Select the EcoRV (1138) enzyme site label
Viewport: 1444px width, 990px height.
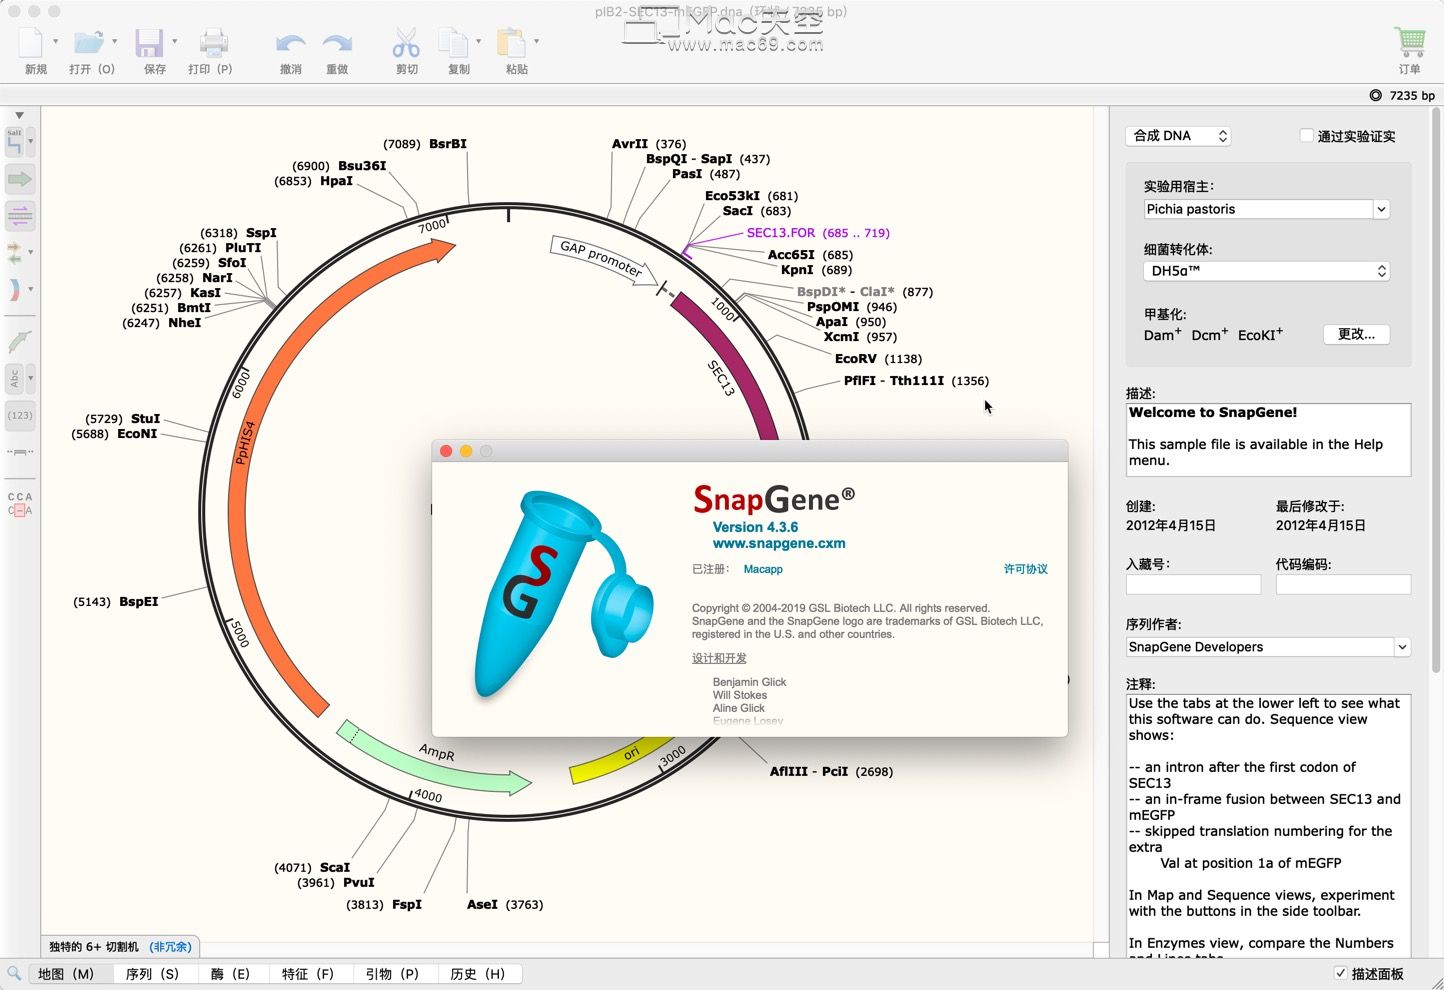[x=878, y=359]
